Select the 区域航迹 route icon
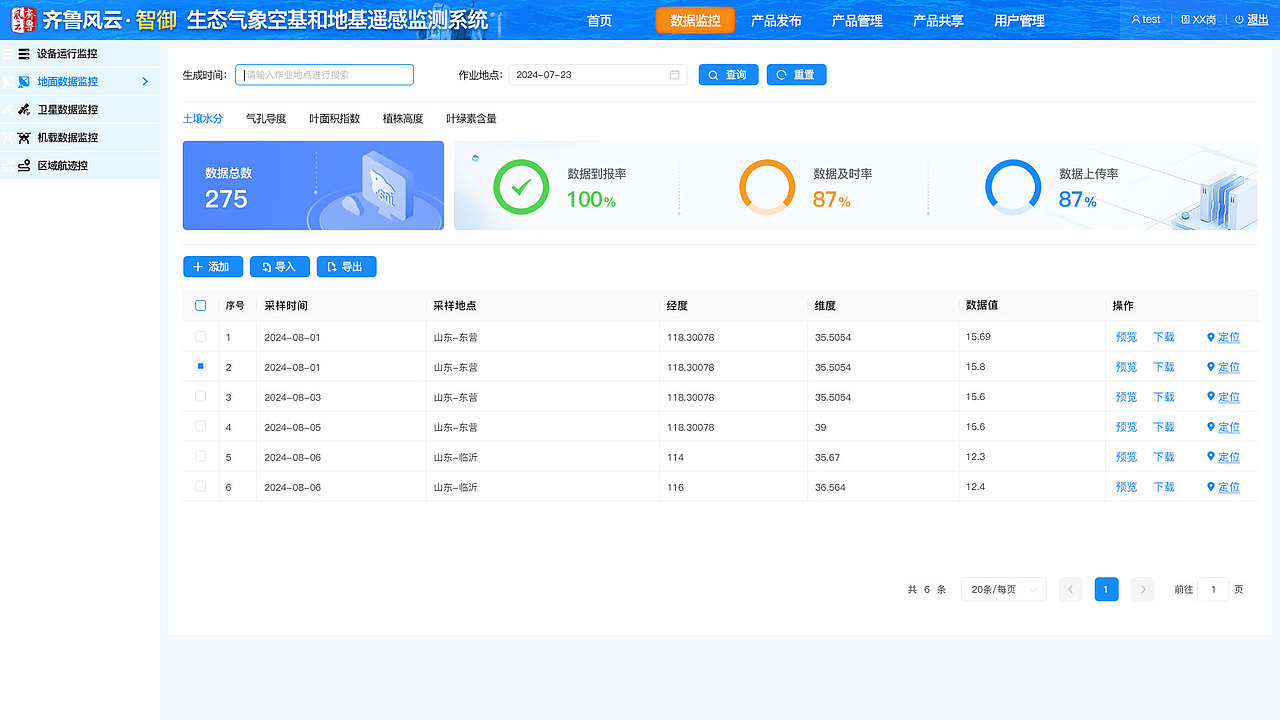This screenshot has height=720, width=1280. 25,164
